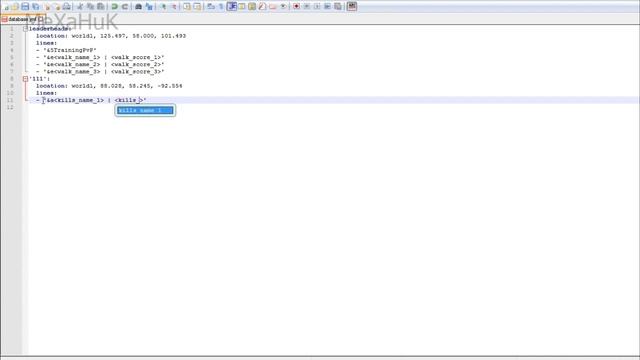Disable the highlighted indent guide button
Viewport: 640px width, 360px height.
pyautogui.click(x=232, y=7)
